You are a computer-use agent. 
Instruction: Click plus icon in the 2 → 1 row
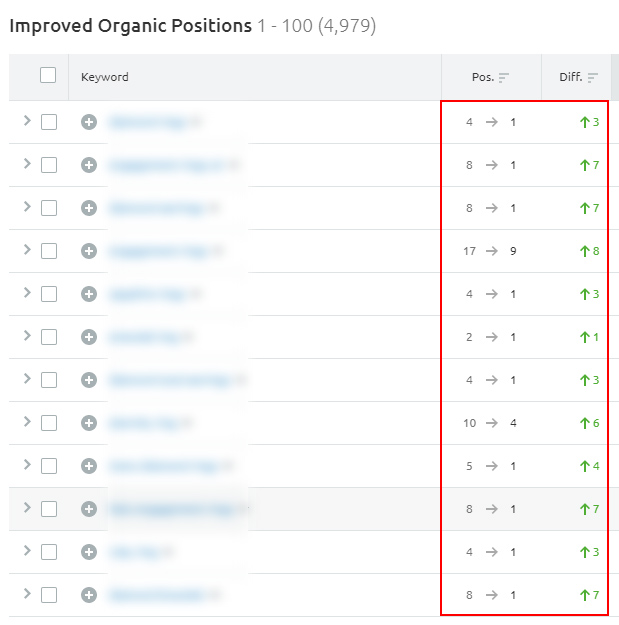tap(89, 337)
